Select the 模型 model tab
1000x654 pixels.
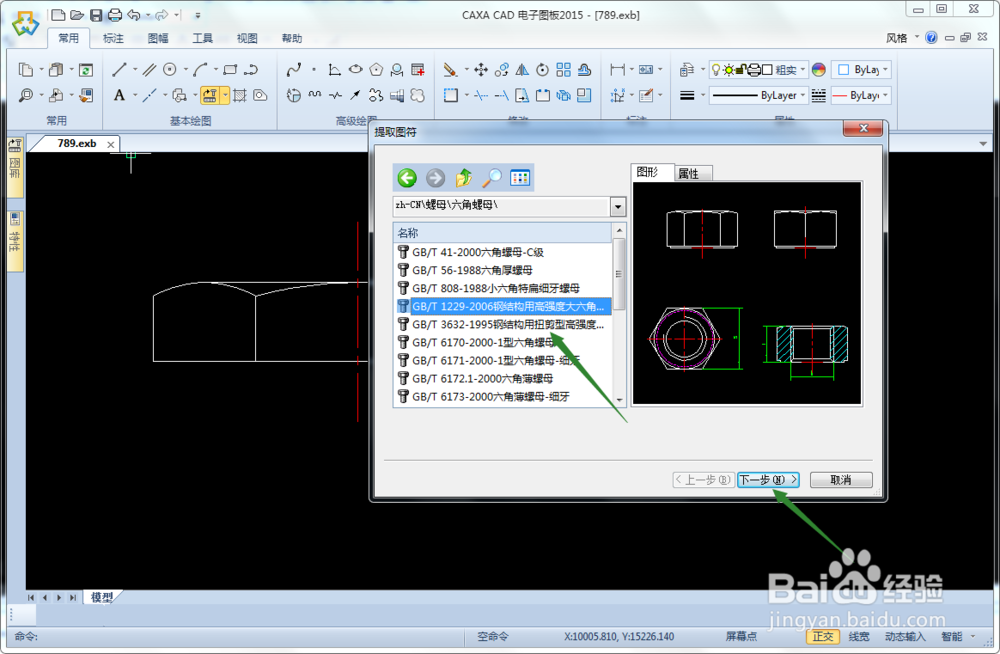pyautogui.click(x=101, y=597)
